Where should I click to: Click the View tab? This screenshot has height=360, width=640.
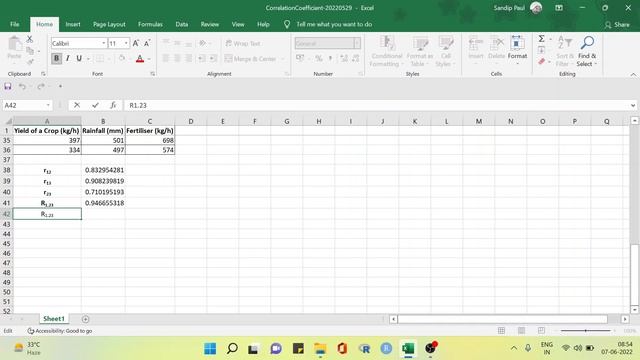point(238,24)
